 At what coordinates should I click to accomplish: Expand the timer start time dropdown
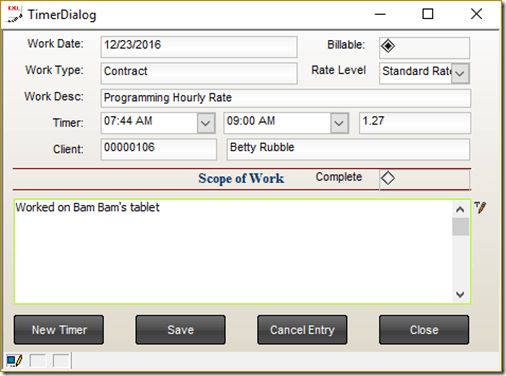coord(206,123)
